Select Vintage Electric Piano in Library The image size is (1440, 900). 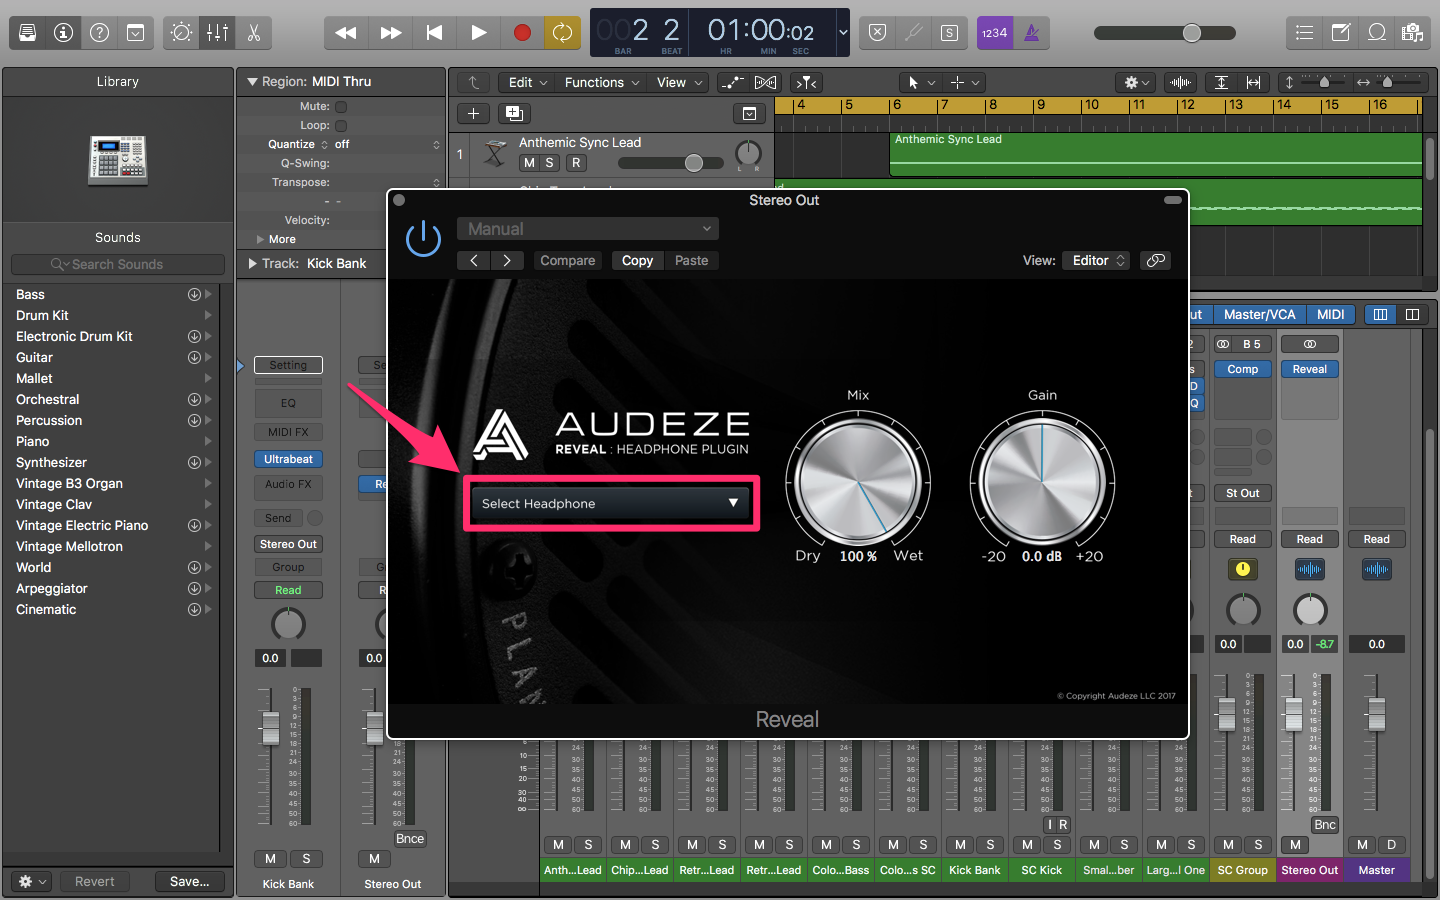point(82,525)
